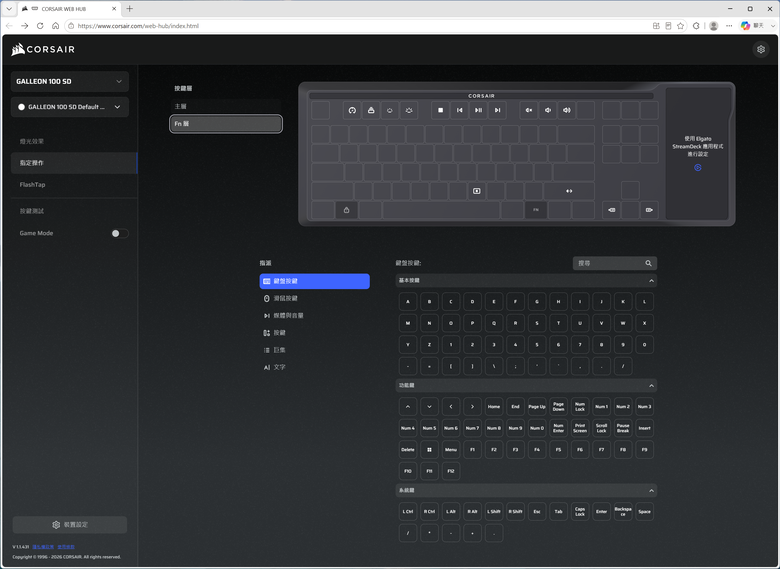Click the Esc key button

pos(537,512)
